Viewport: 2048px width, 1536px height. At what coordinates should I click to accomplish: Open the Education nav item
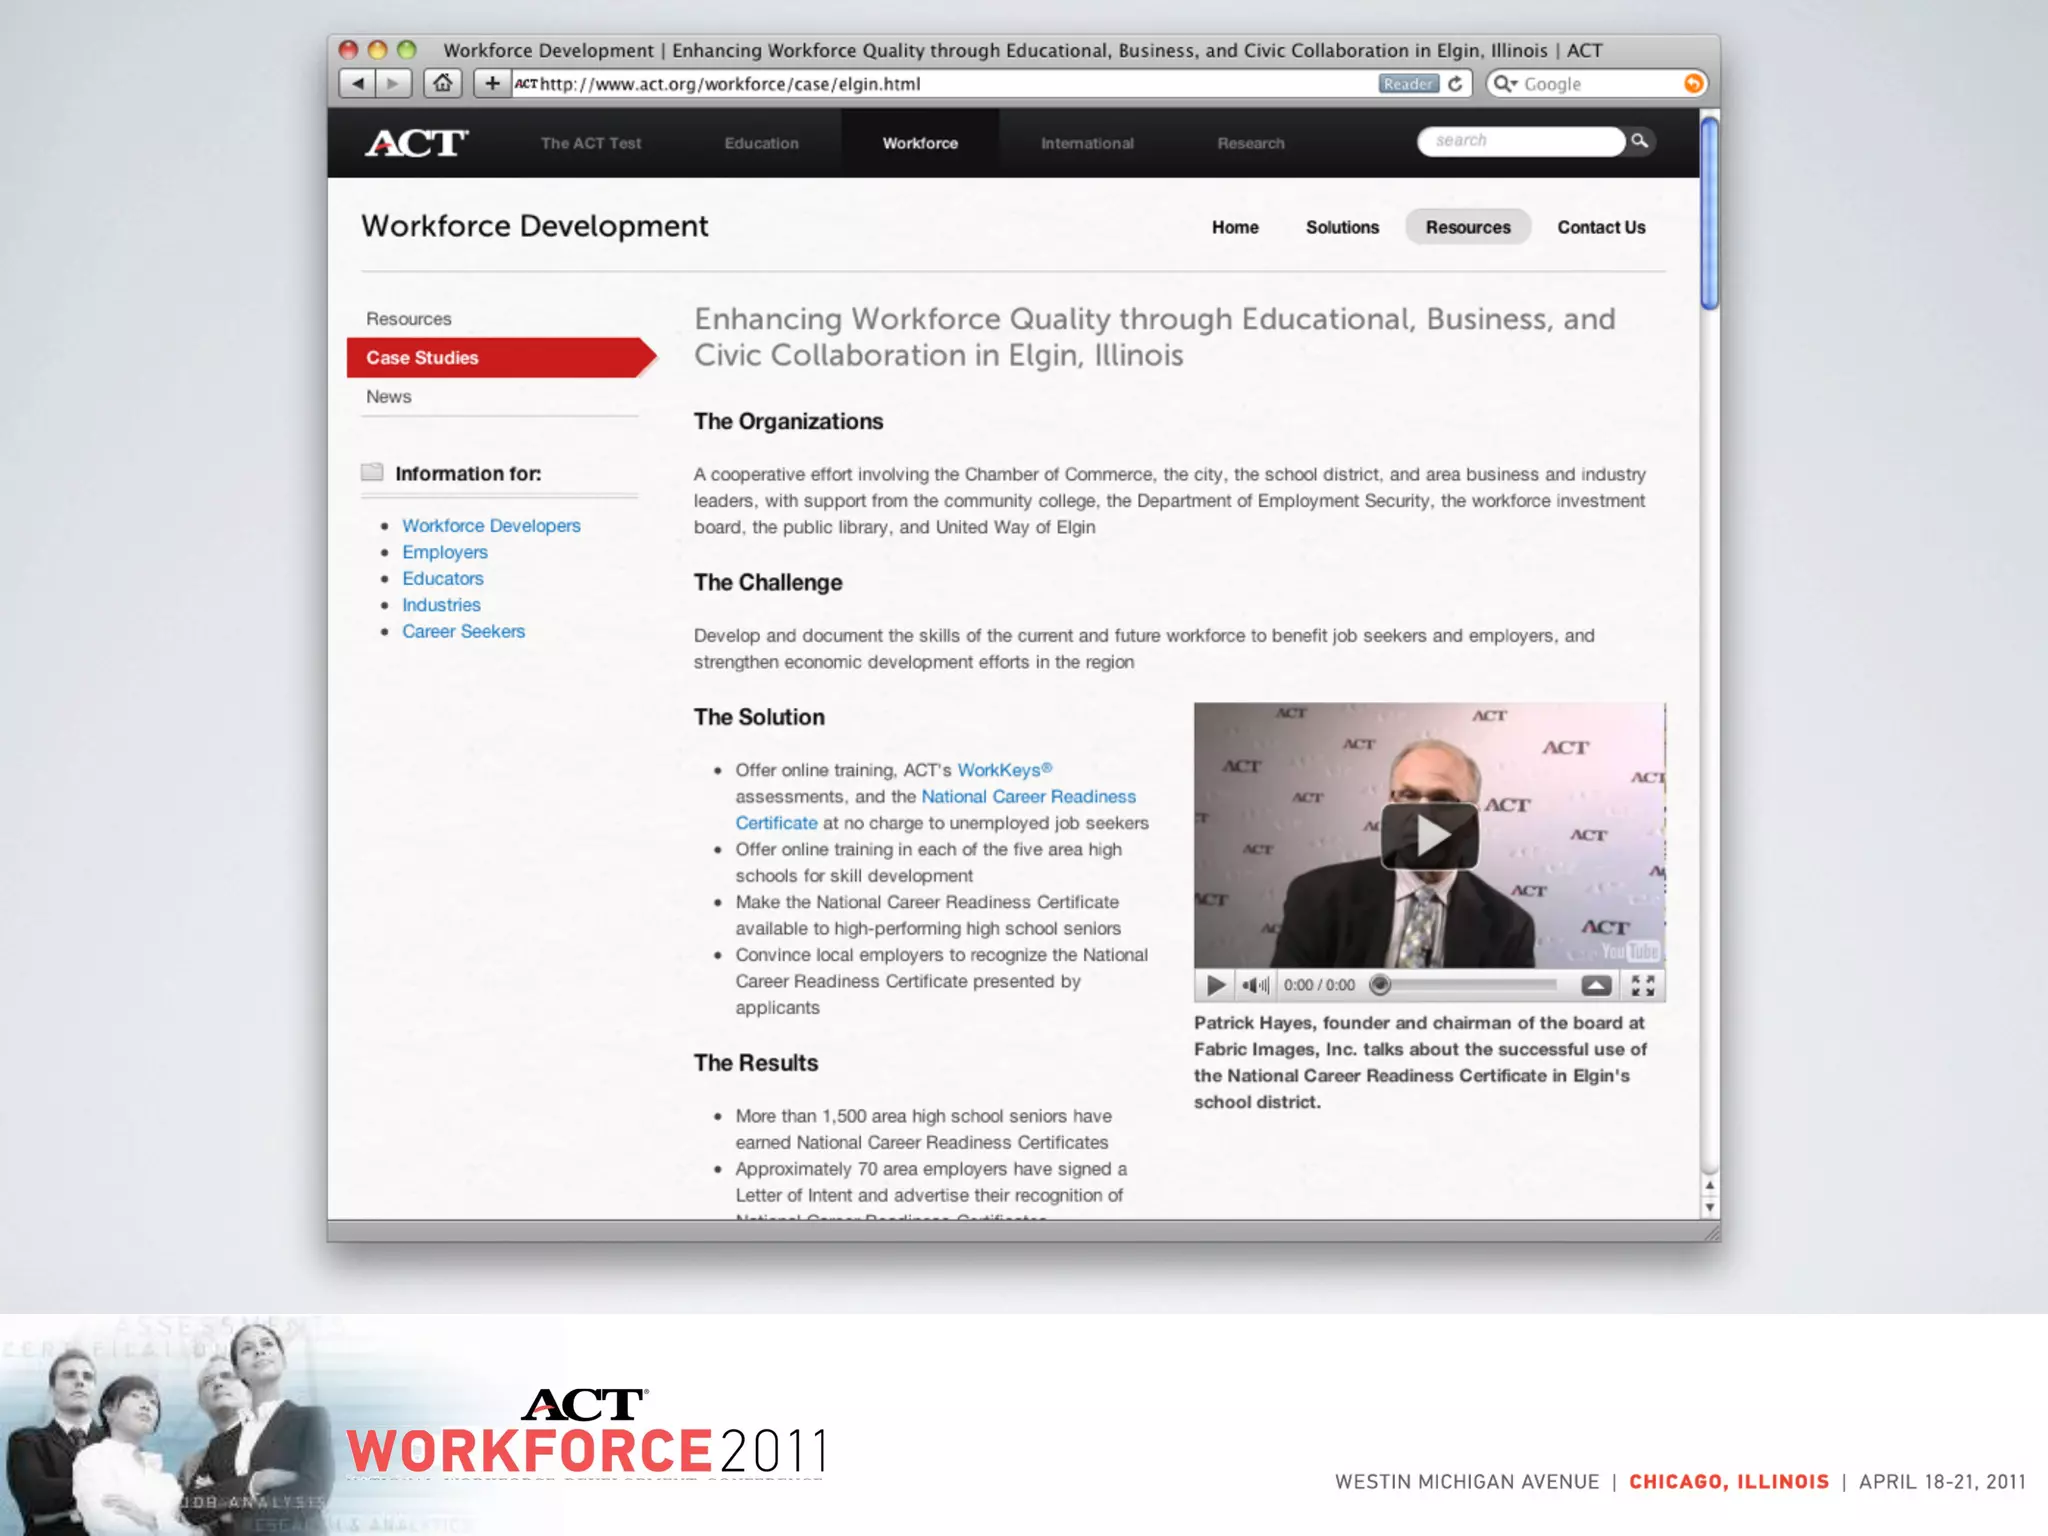[x=761, y=143]
